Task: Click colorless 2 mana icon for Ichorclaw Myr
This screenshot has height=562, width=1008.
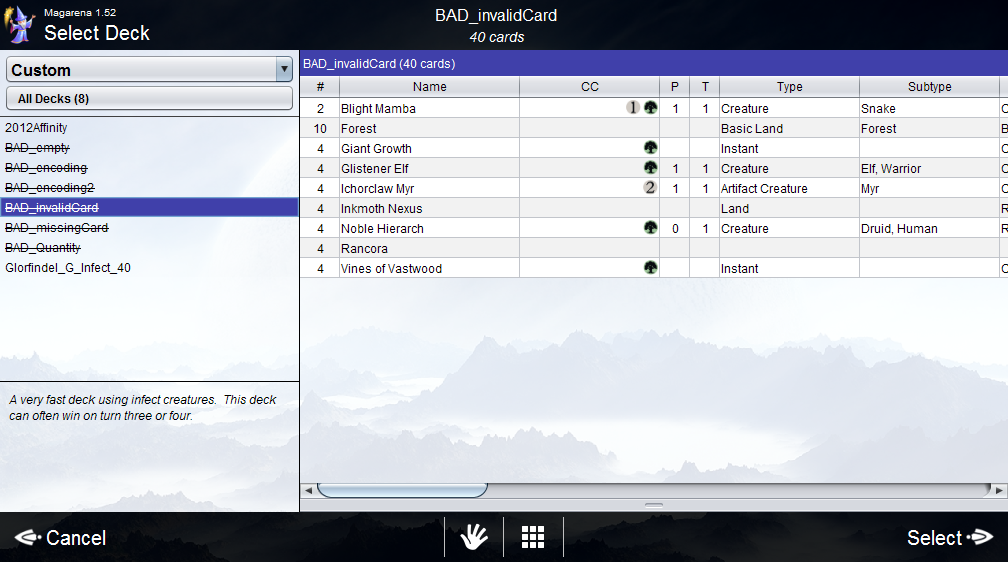Action: pos(650,188)
